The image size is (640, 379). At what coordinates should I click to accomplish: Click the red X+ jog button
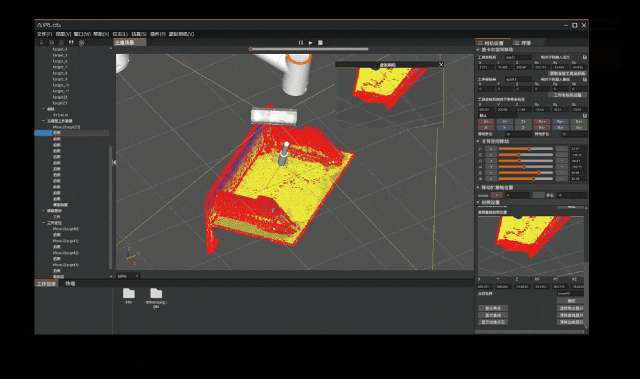click(x=486, y=122)
